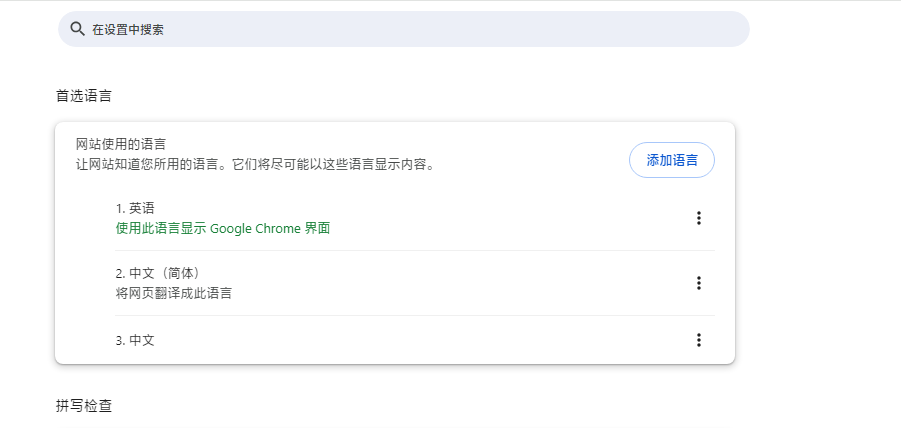Screen dimensions: 901x428
Task: Select the '3. 中文' language entry label
Action: (x=135, y=340)
